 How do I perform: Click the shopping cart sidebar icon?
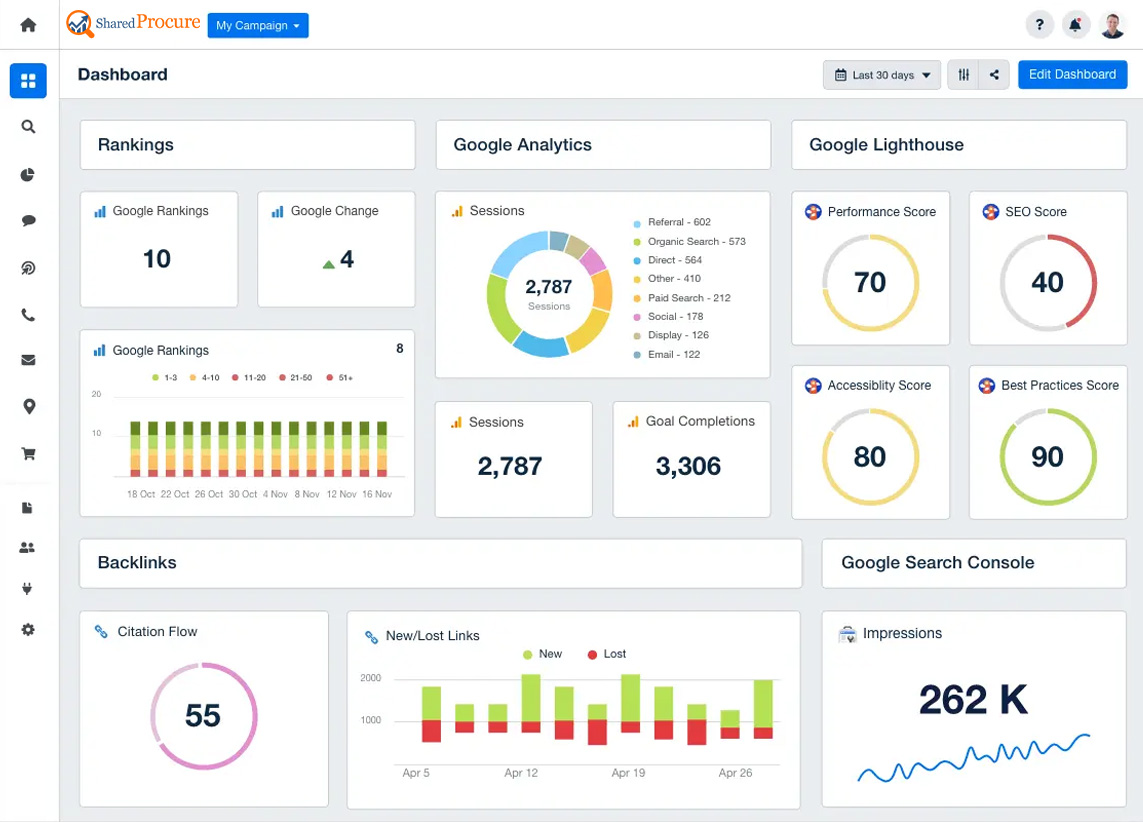coord(28,453)
